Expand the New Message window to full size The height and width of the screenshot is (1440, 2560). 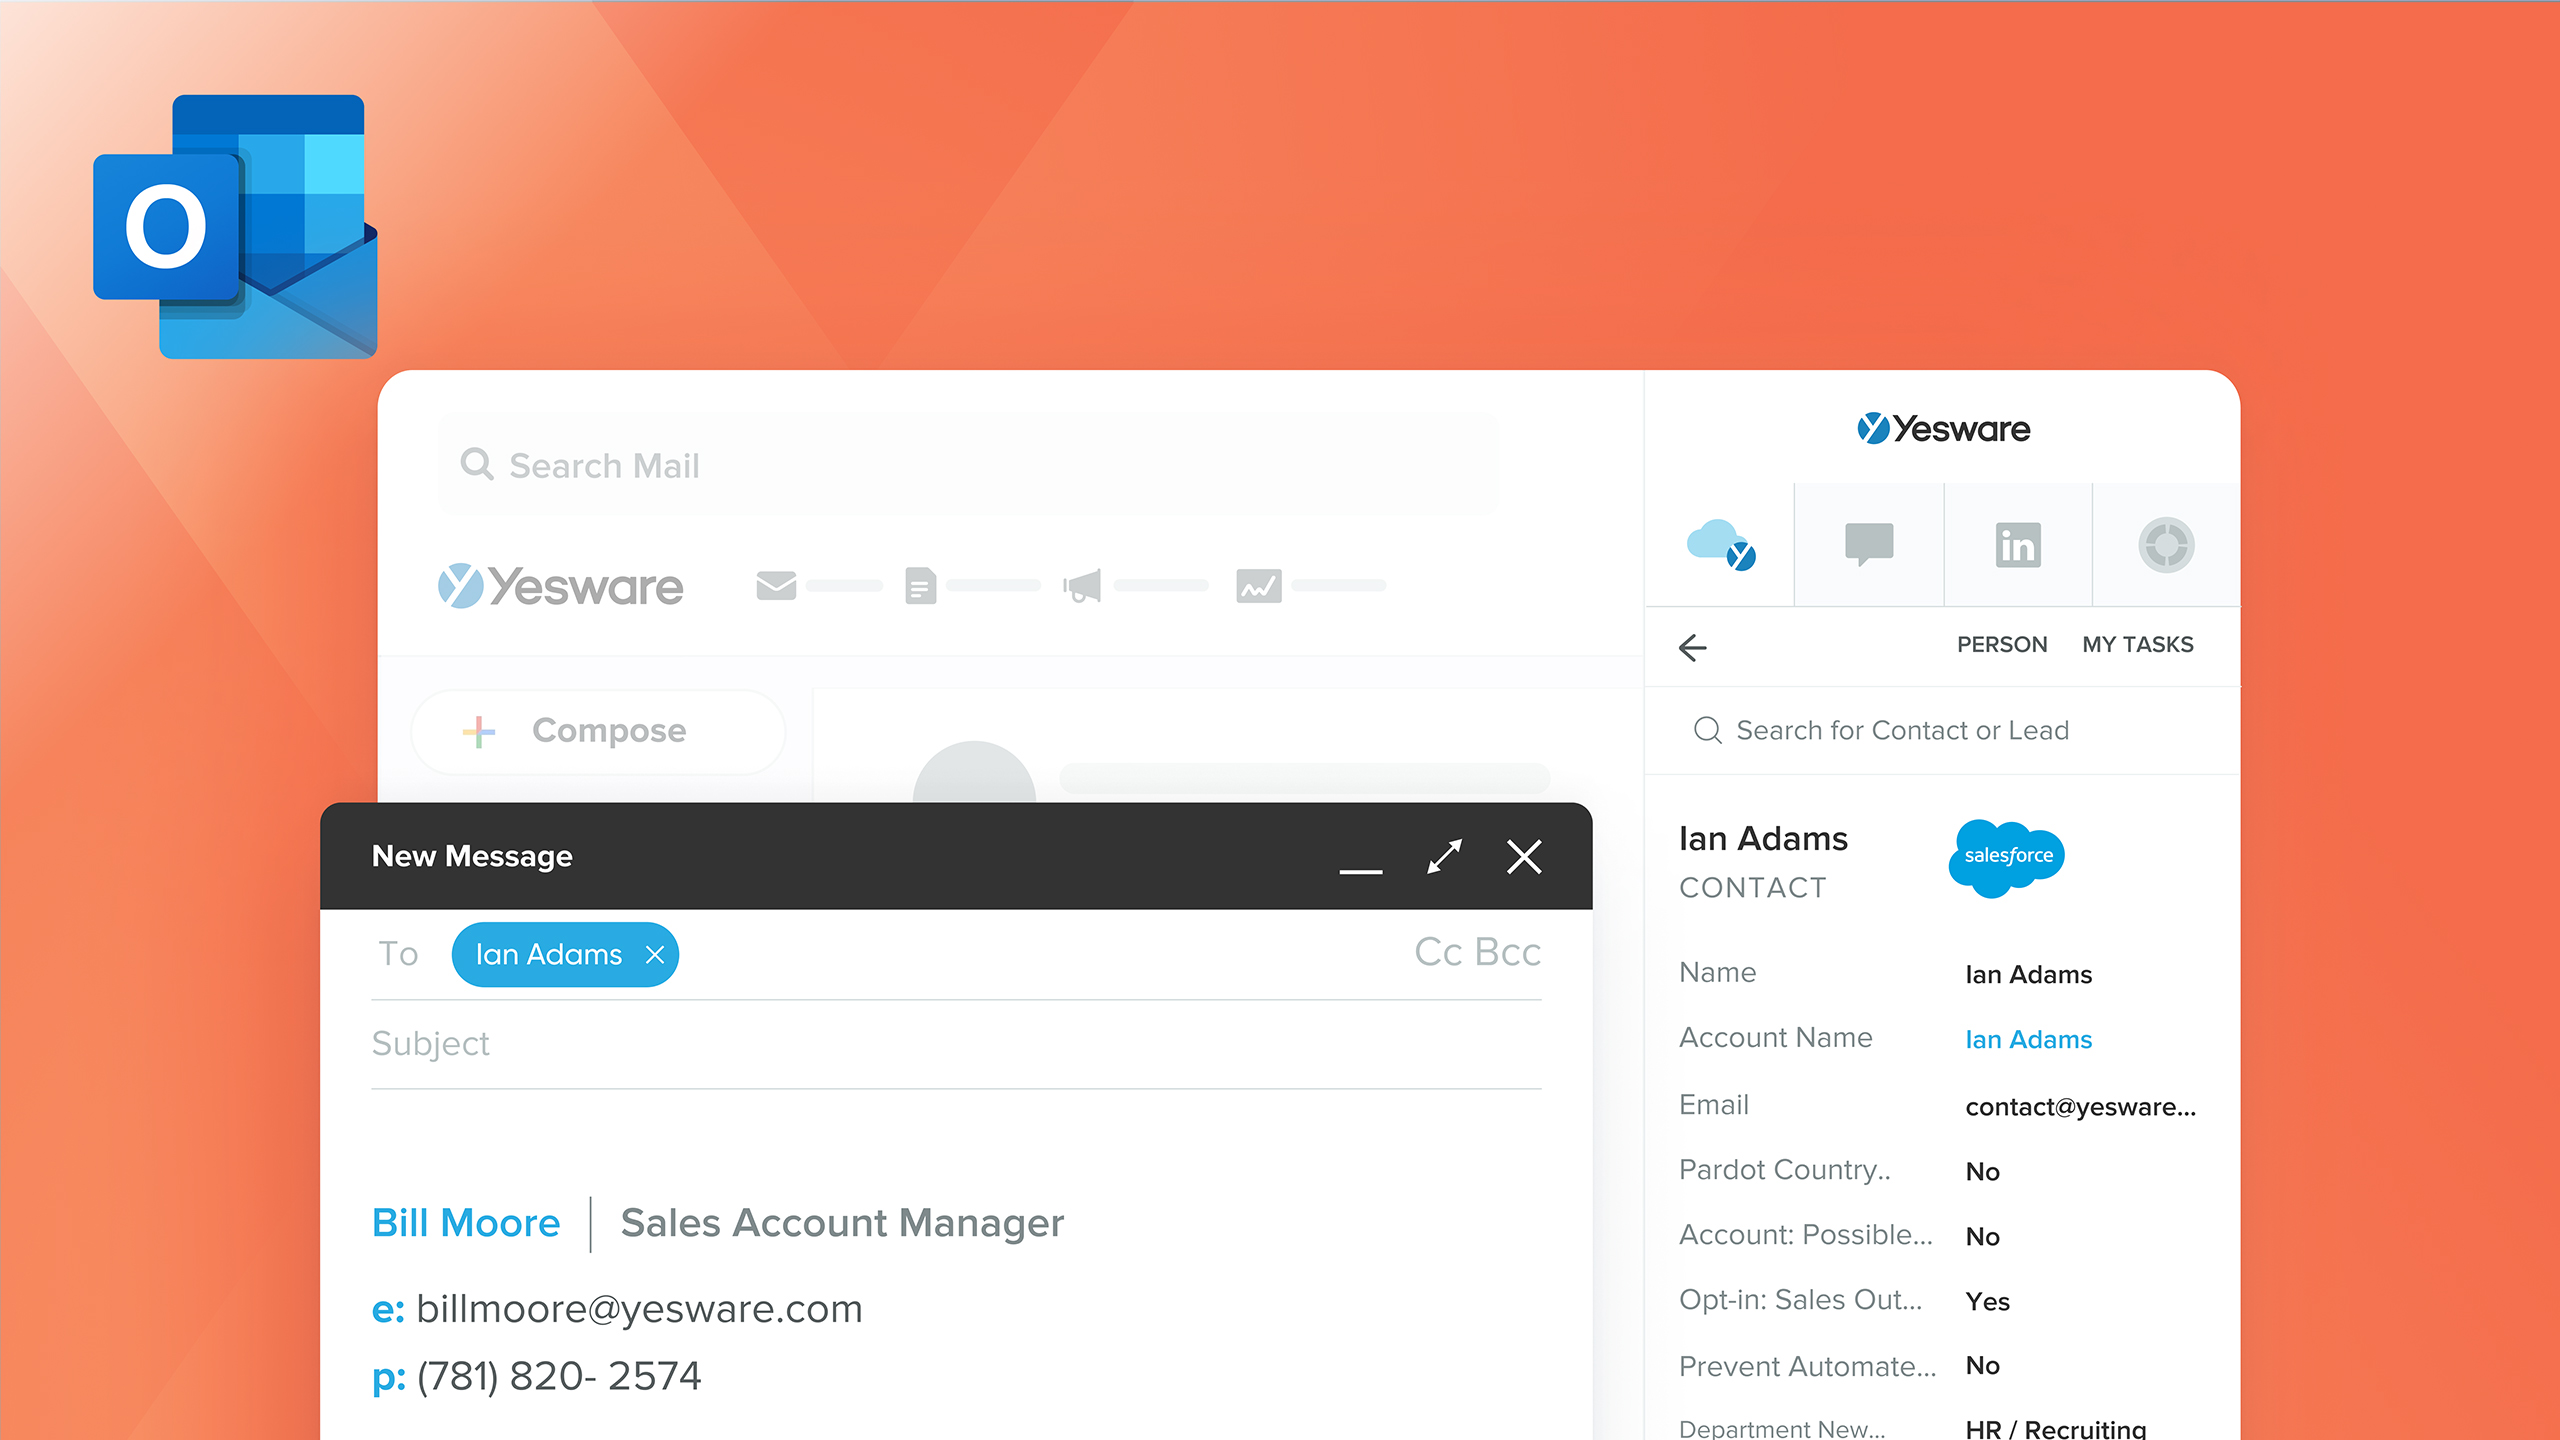[x=1445, y=856]
